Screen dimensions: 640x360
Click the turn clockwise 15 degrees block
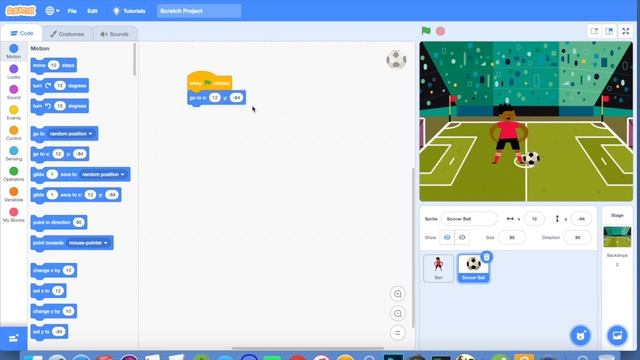click(x=60, y=86)
